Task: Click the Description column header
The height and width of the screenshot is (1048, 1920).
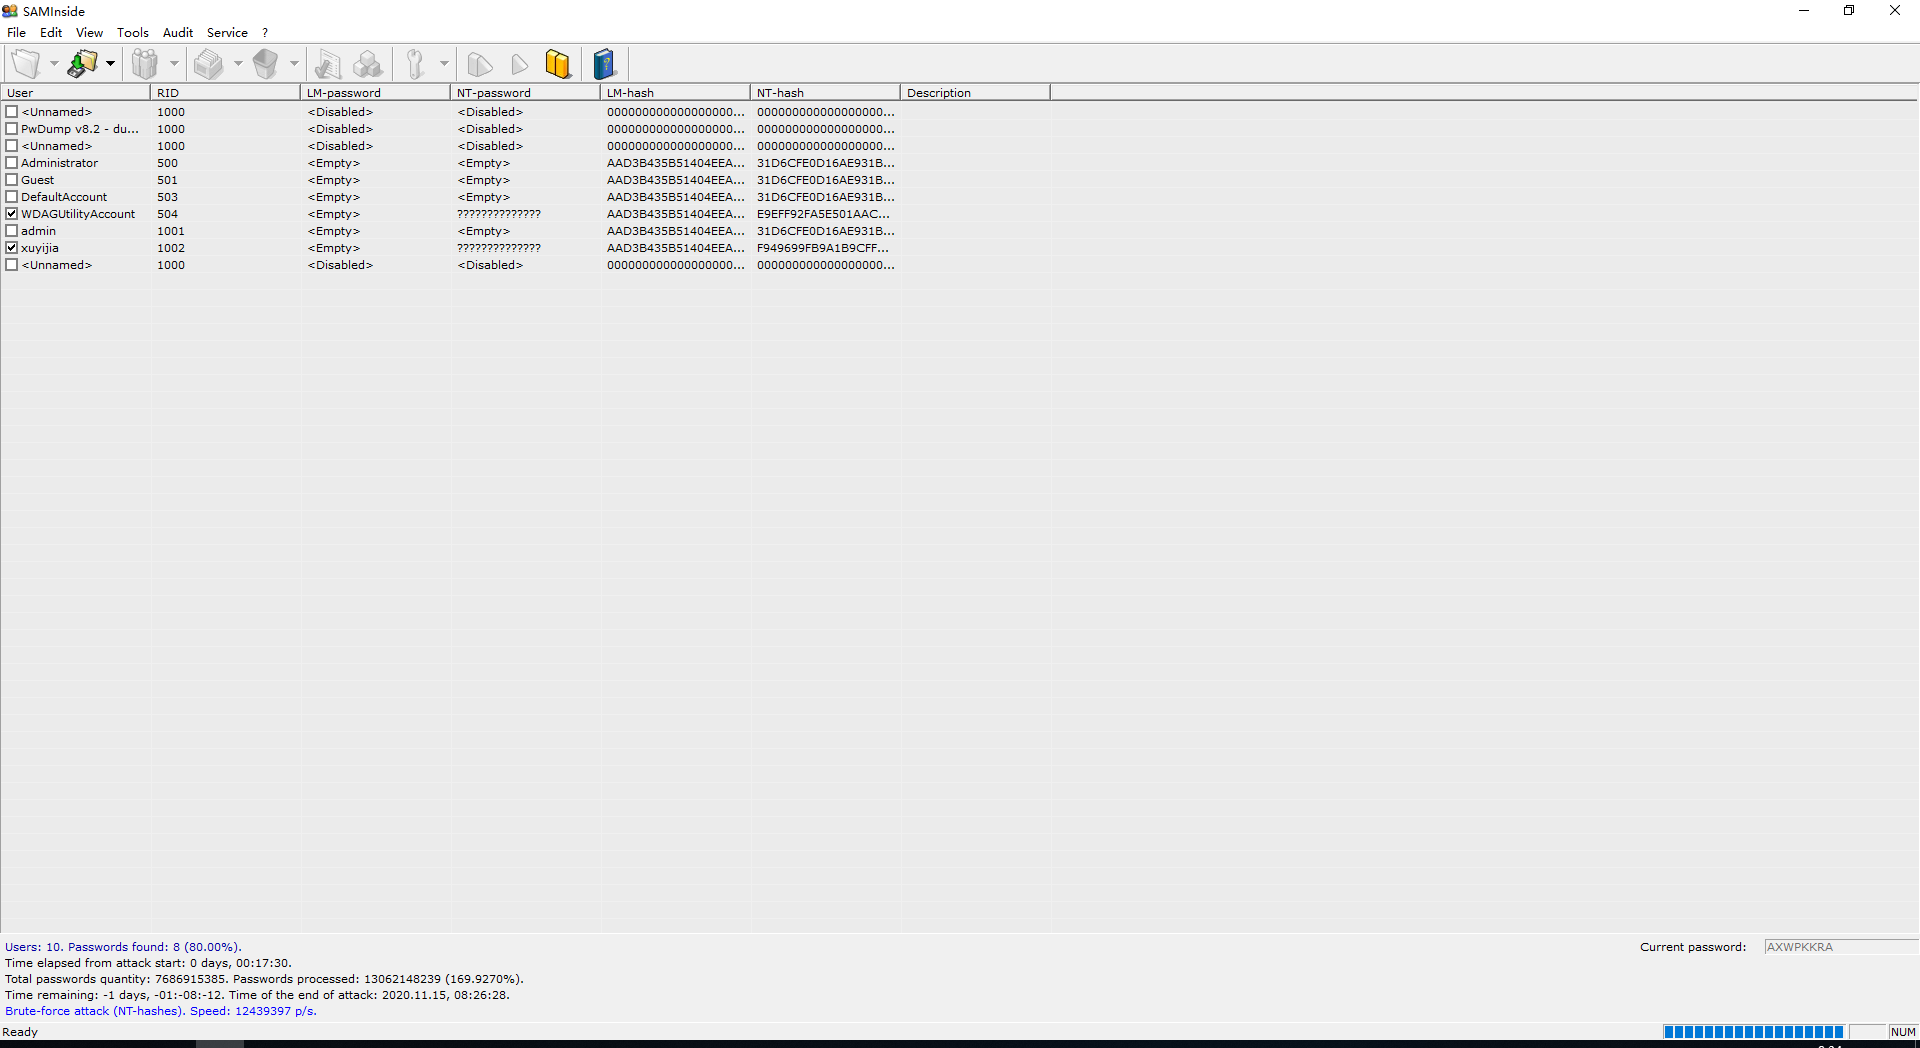Action: 975,93
